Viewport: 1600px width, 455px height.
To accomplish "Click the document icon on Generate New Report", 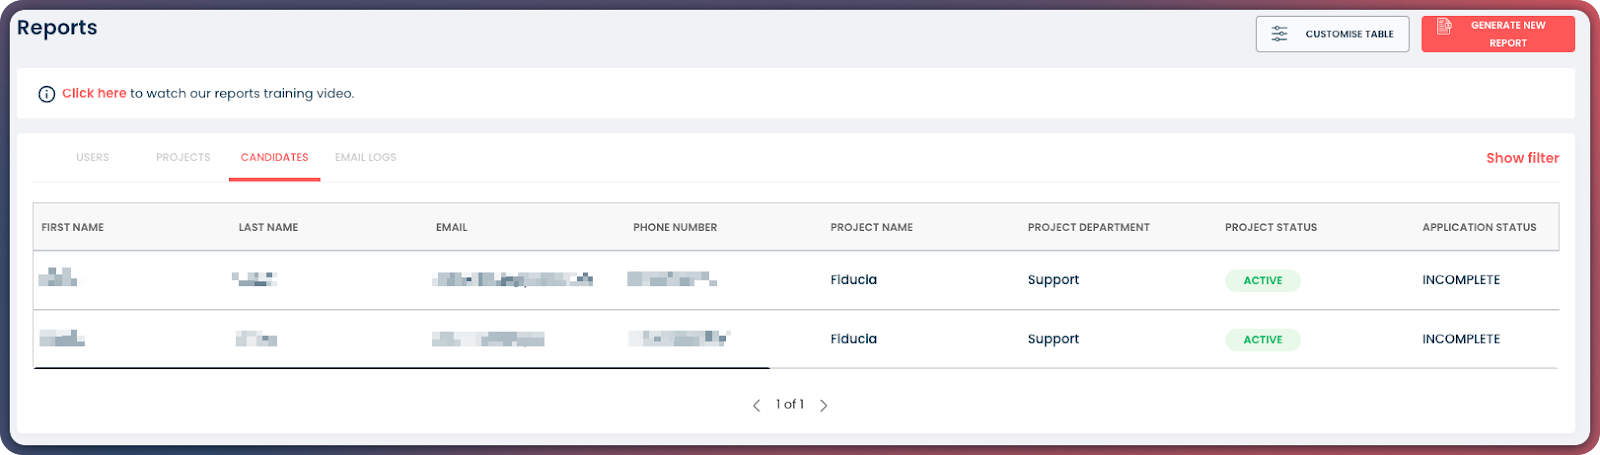I will pos(1444,27).
